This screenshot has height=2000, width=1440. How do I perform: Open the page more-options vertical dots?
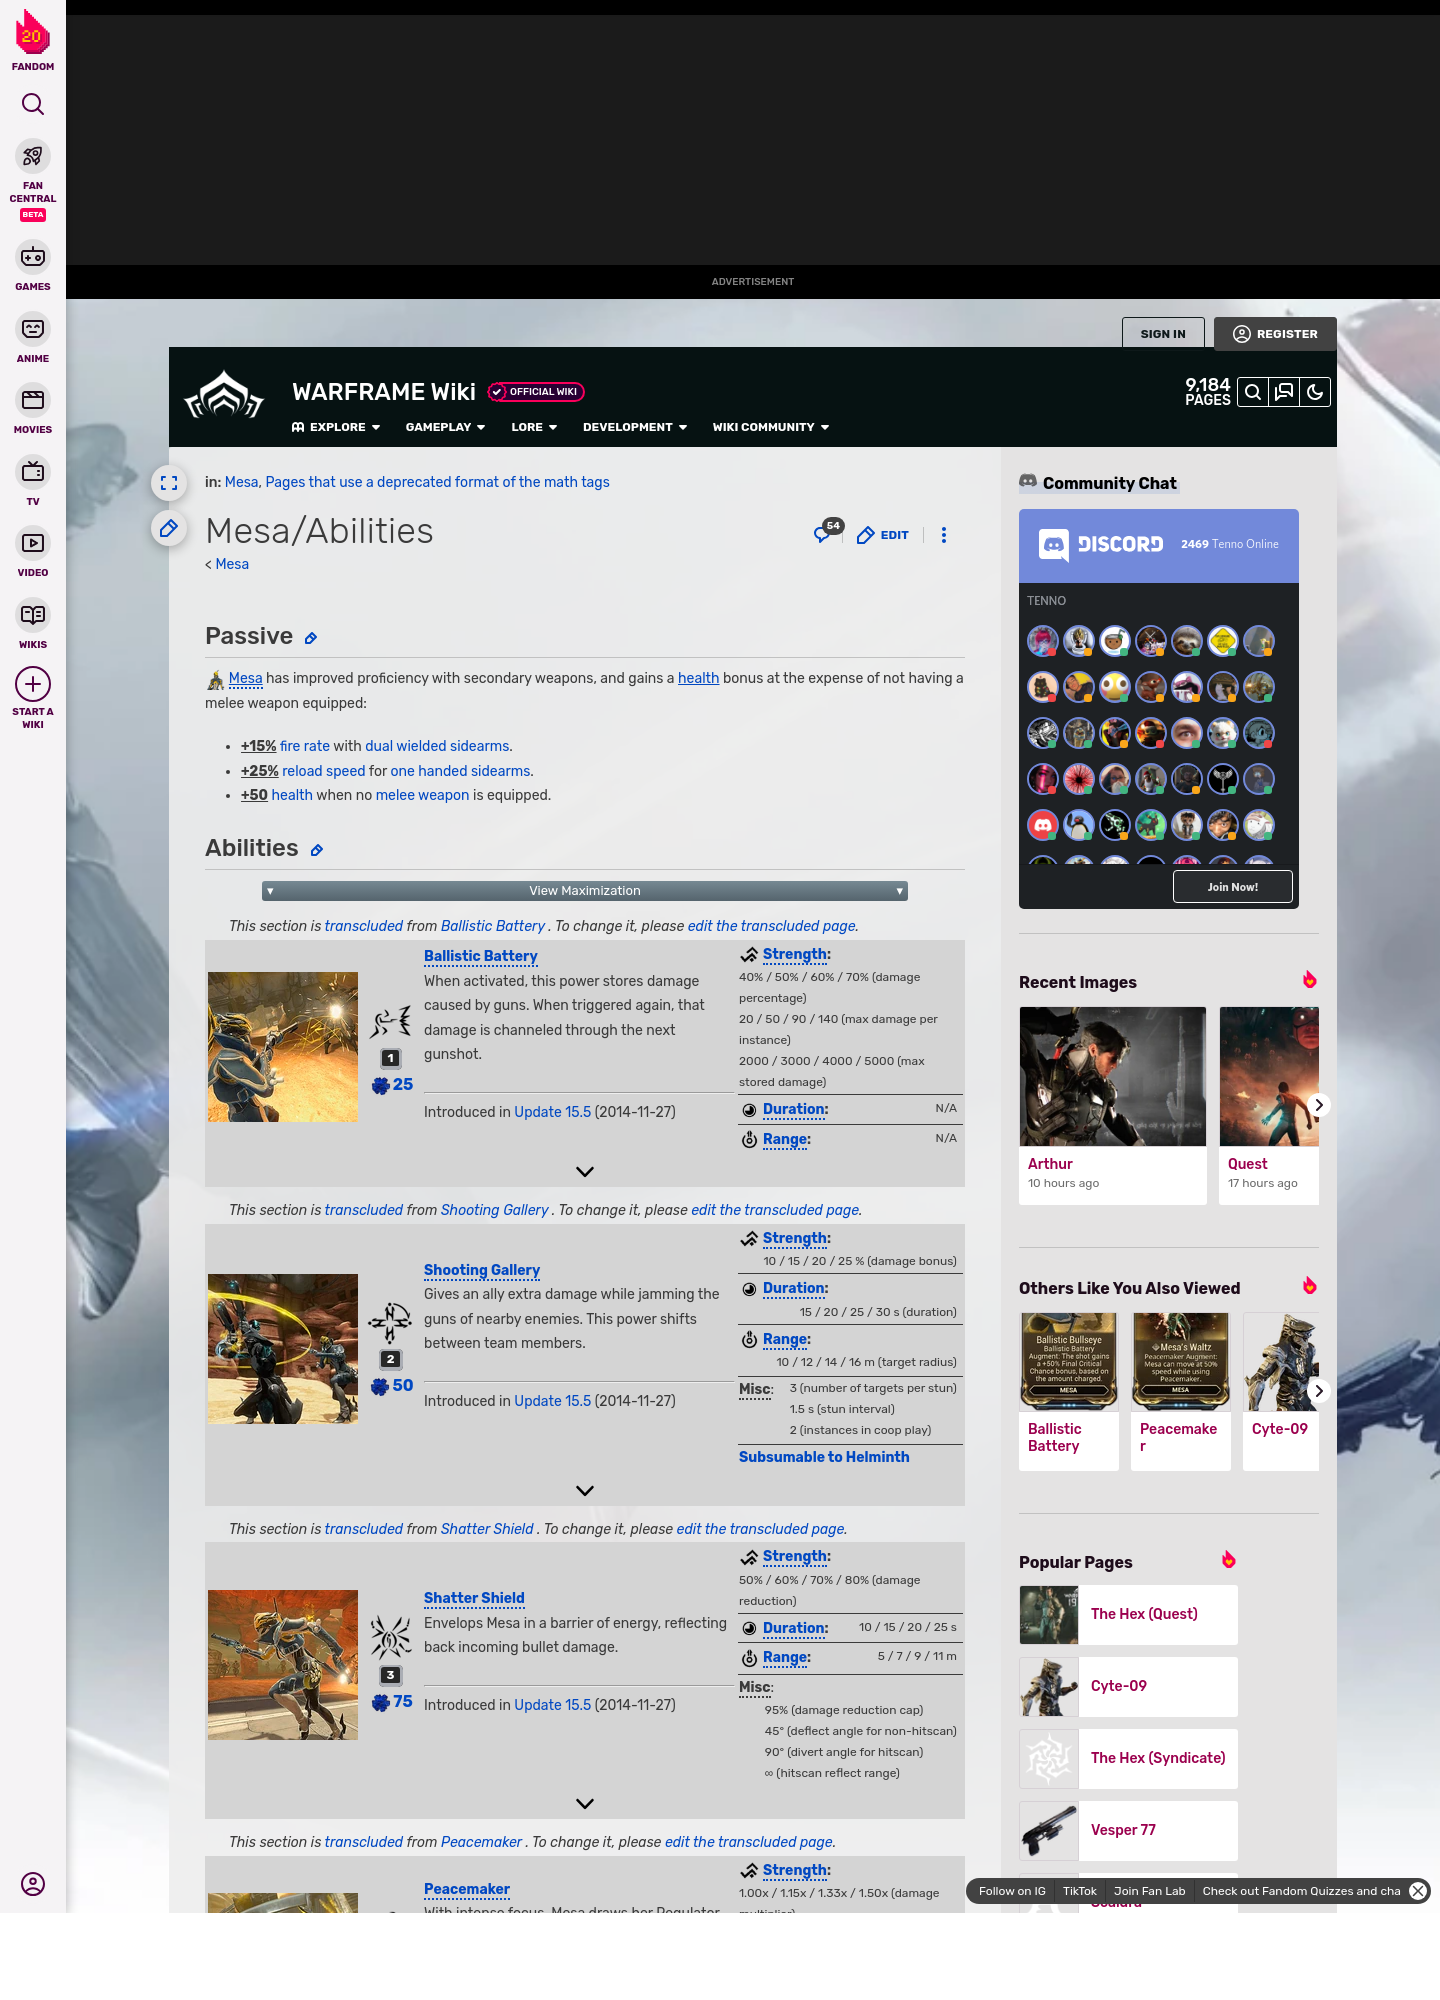click(x=944, y=535)
